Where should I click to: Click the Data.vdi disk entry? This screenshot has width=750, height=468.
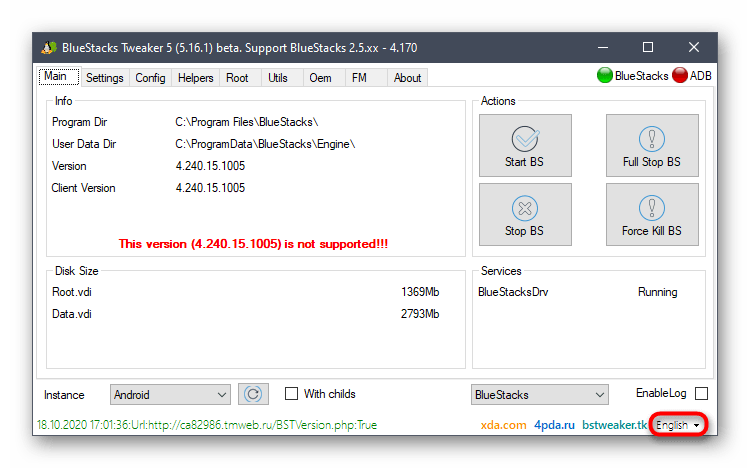click(x=72, y=314)
